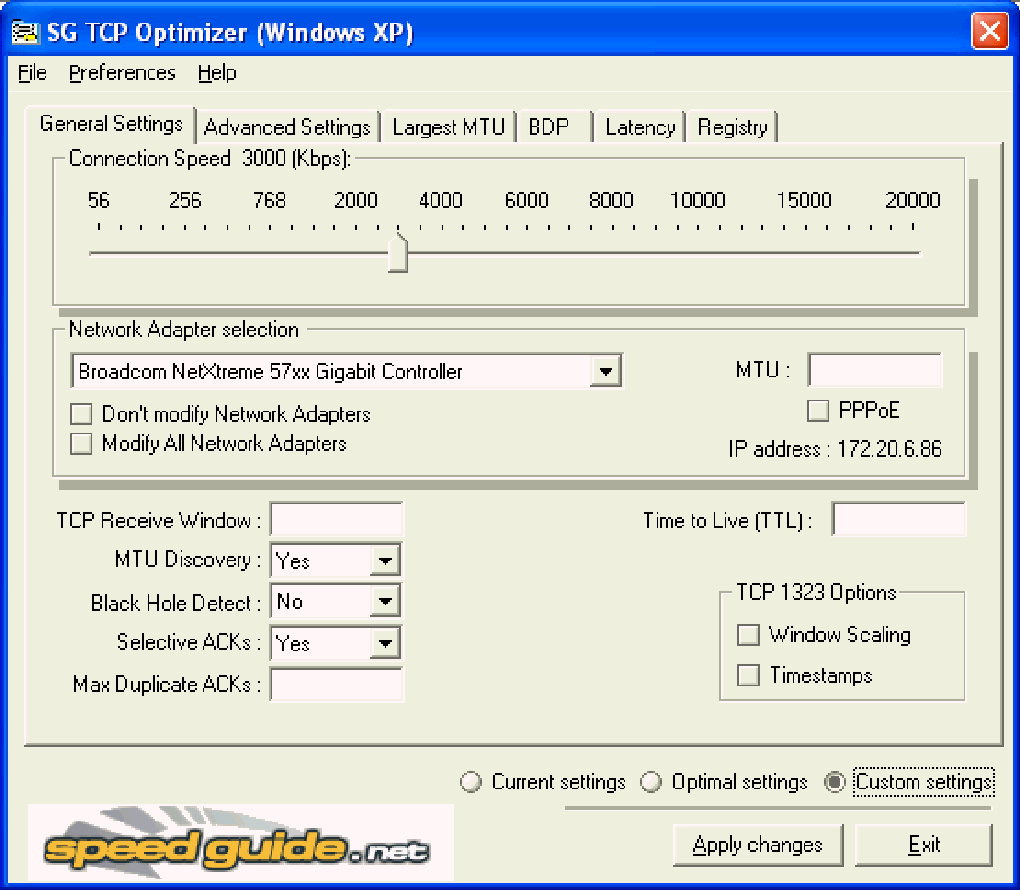Image resolution: width=1020 pixels, height=890 pixels.
Task: Switch to the Registry tab
Action: coord(732,127)
